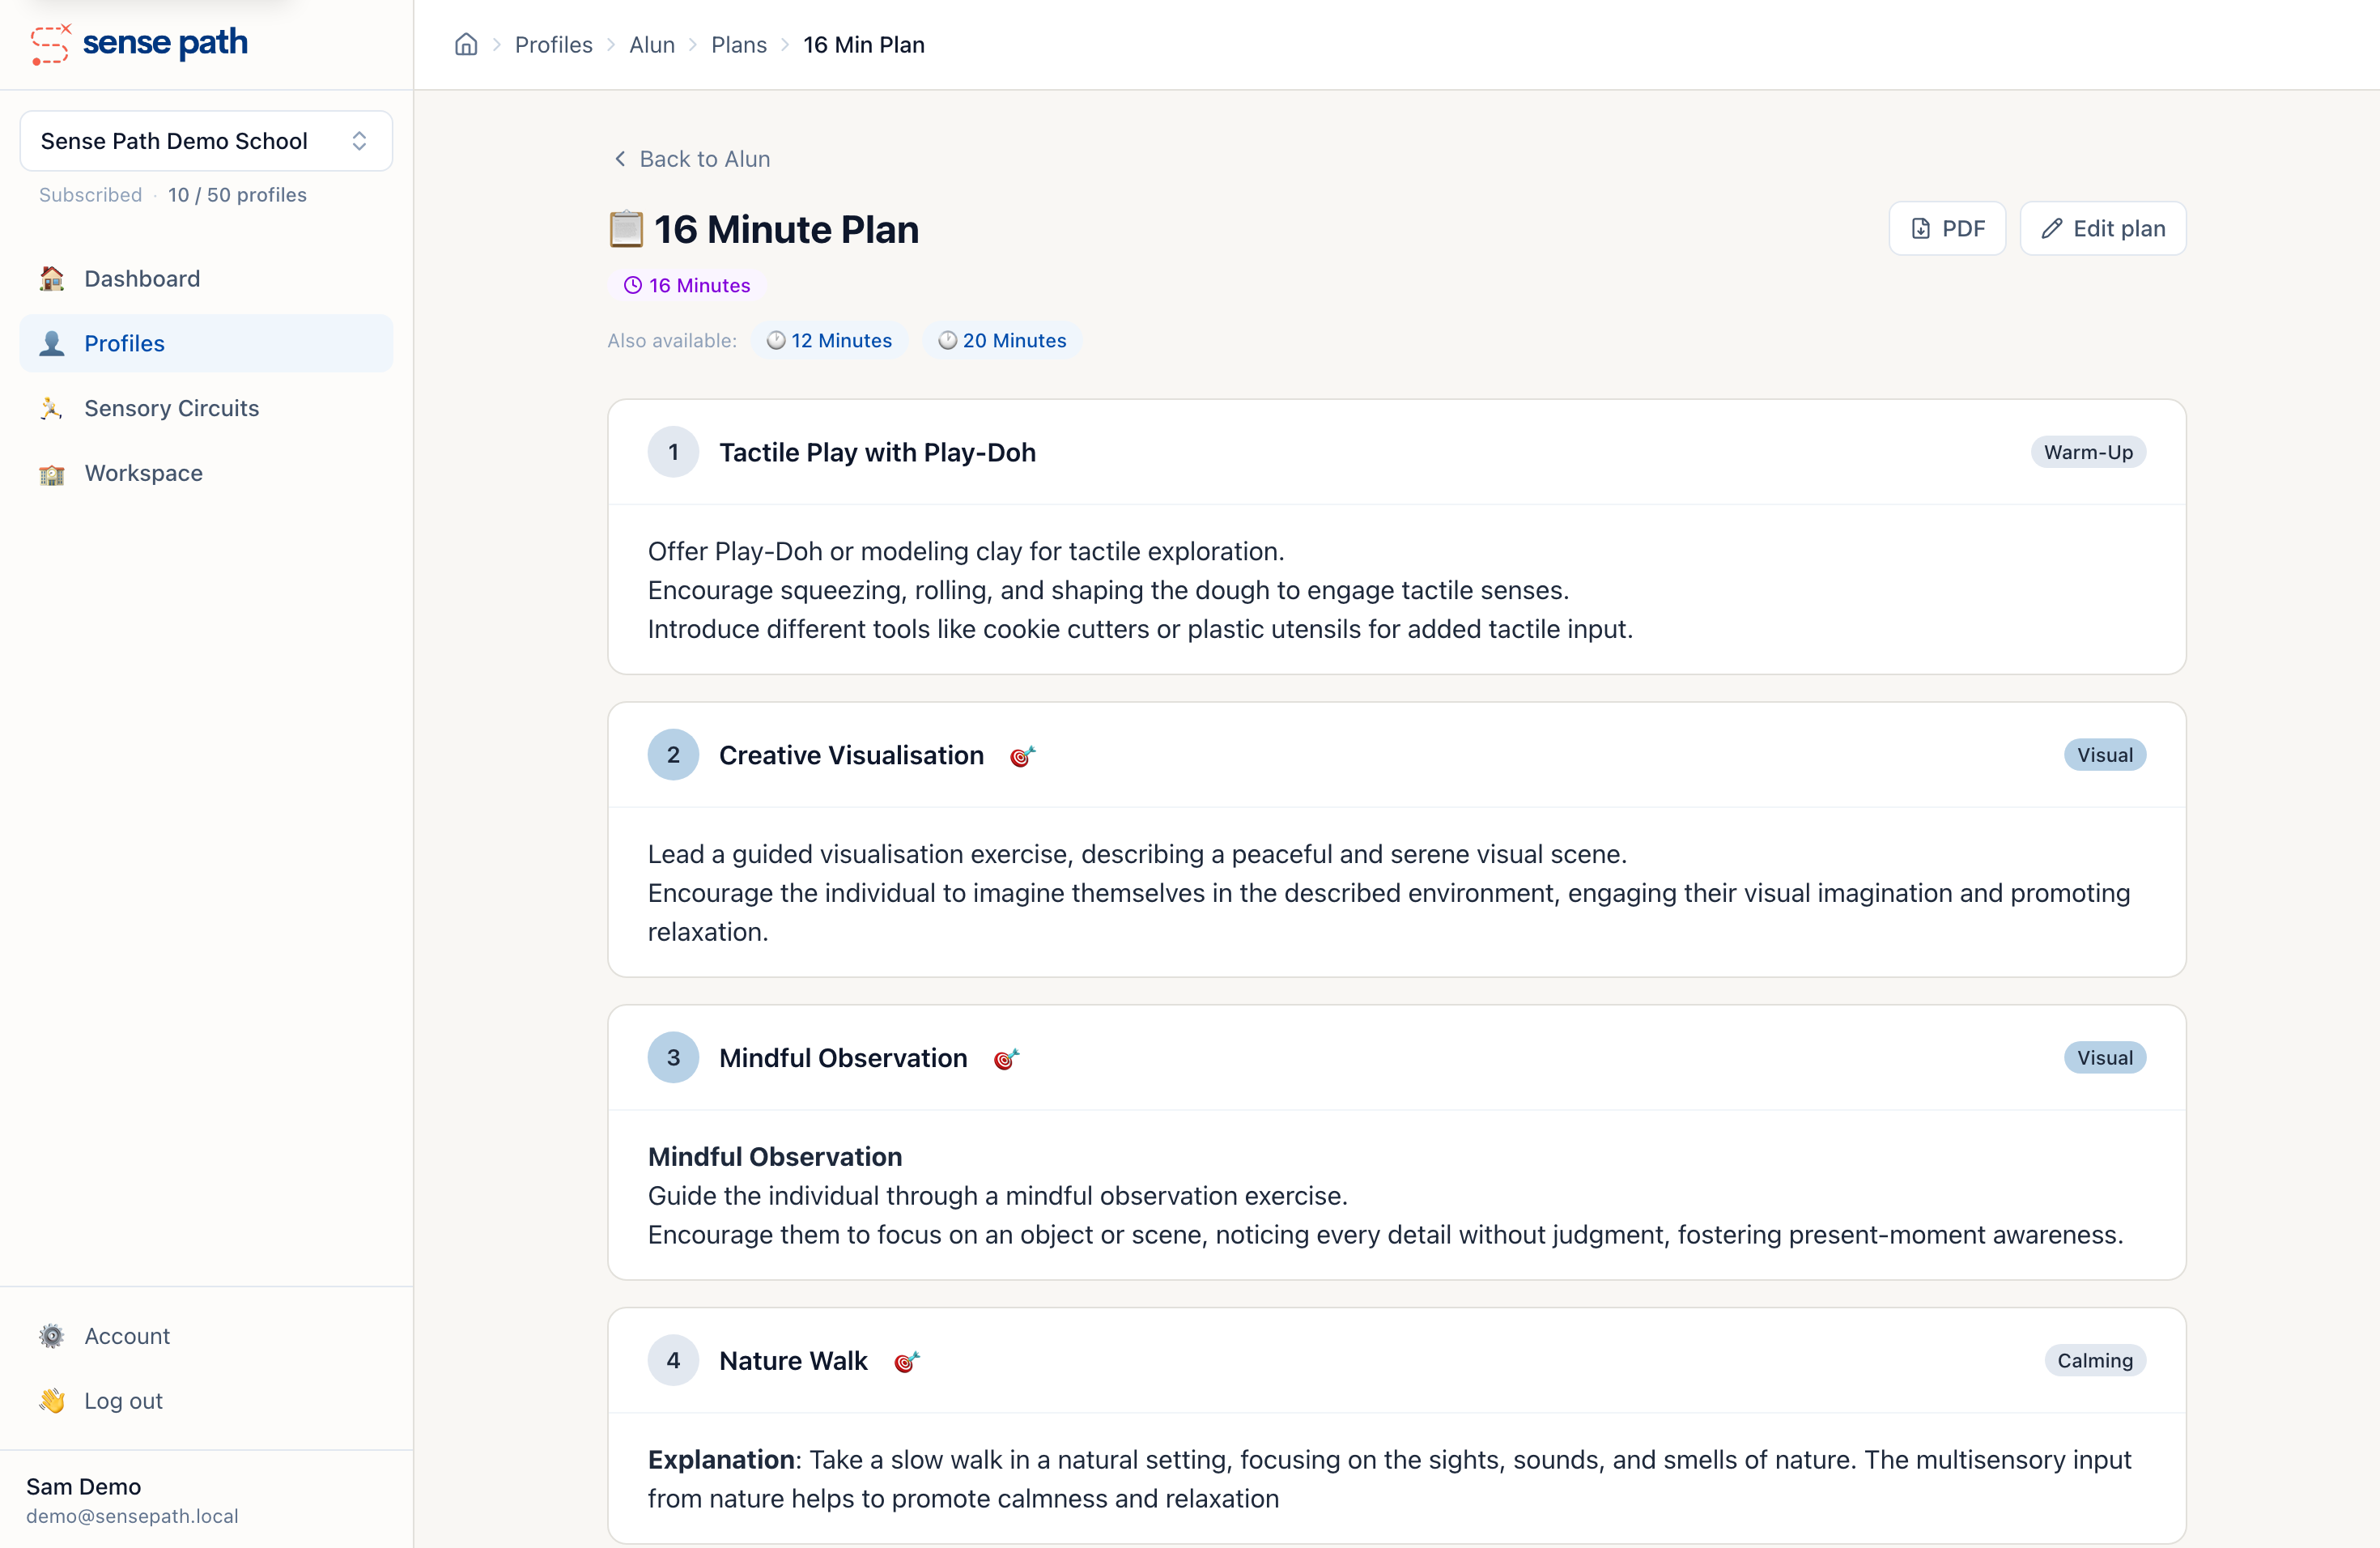Click the Tactile Play with Play-Doh heading
The height and width of the screenshot is (1548, 2380).
point(877,453)
